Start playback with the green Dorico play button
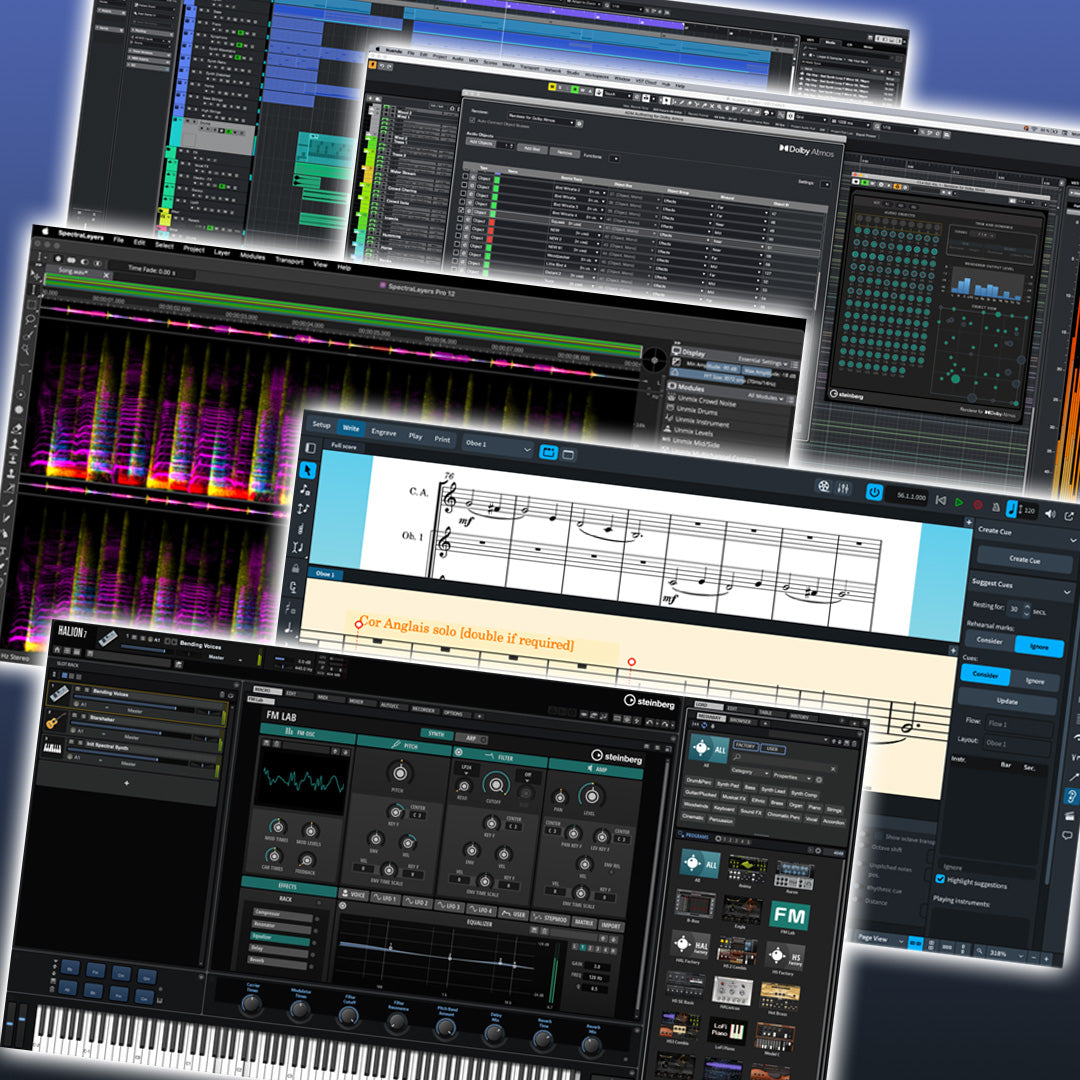This screenshot has height=1080, width=1080. pos(959,502)
